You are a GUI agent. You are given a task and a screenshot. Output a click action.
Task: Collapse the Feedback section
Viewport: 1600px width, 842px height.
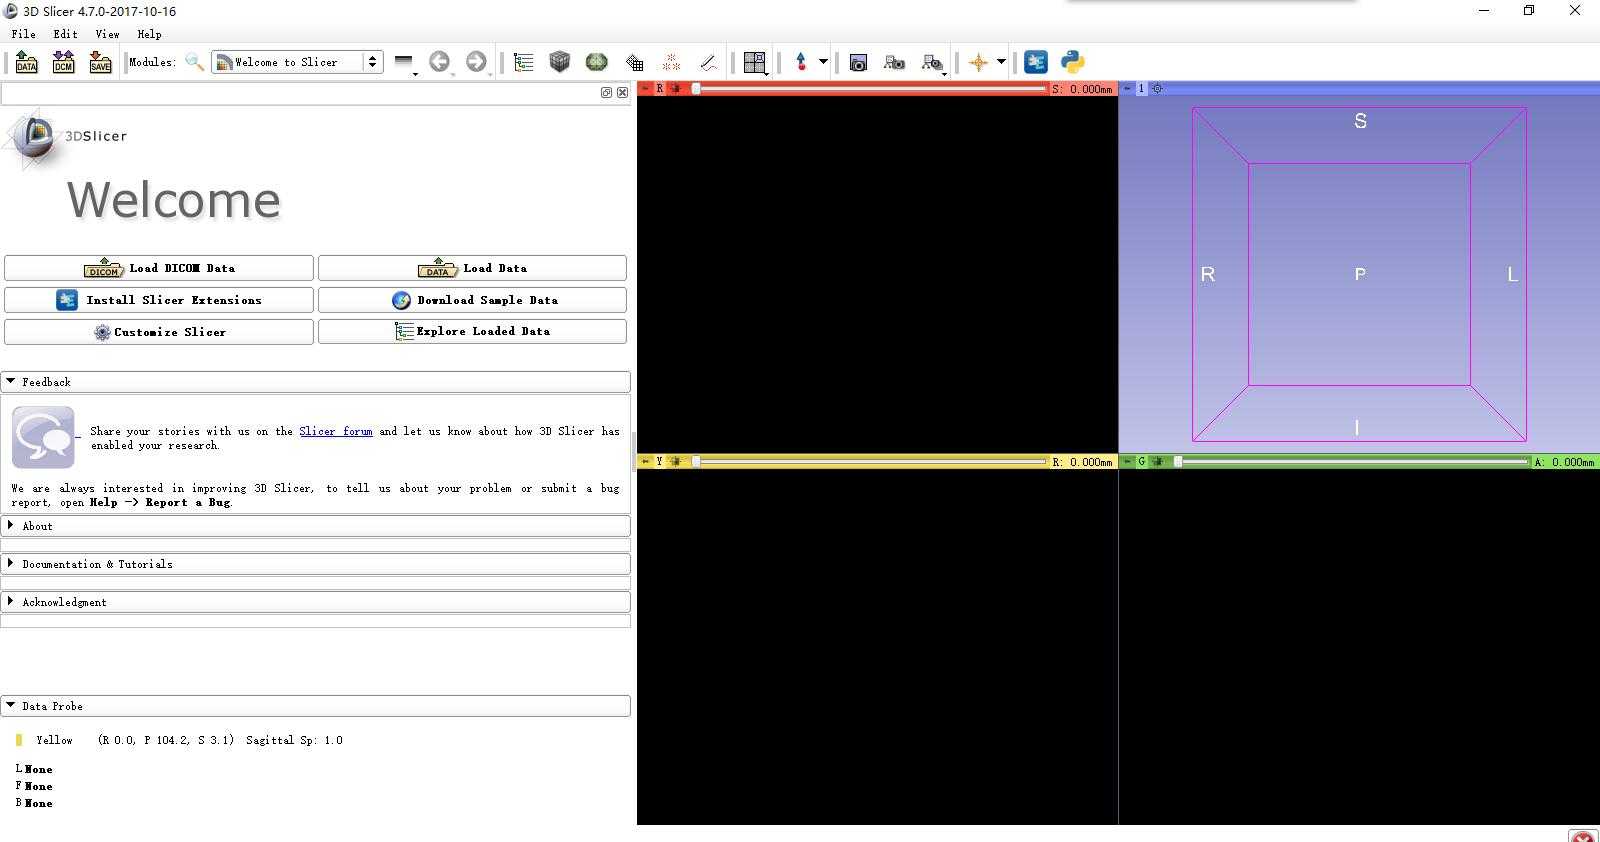tap(316, 382)
